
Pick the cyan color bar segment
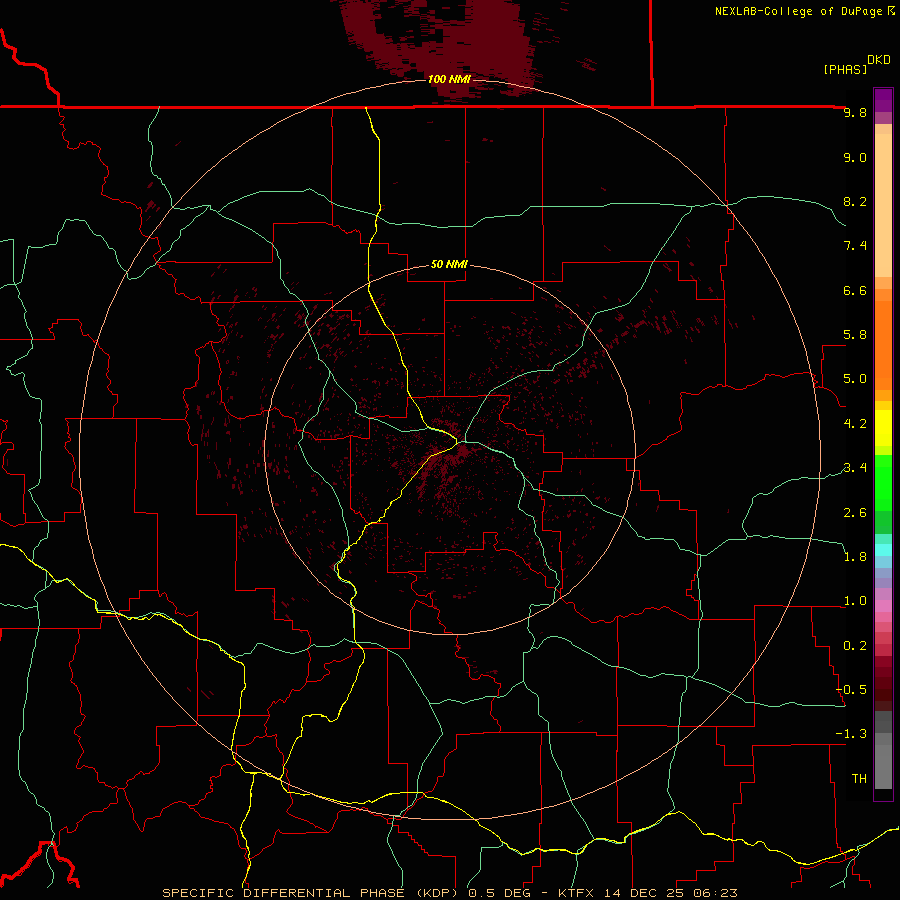[x=883, y=550]
